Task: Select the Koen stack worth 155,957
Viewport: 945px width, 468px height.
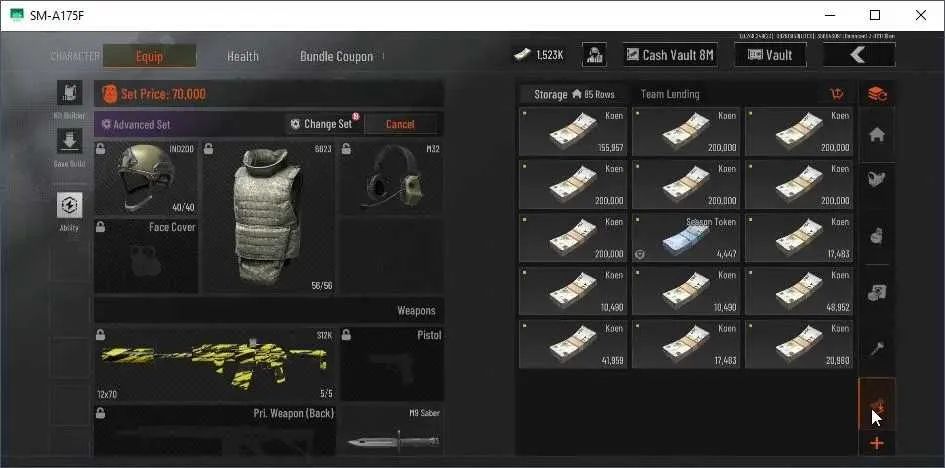Action: tap(573, 132)
